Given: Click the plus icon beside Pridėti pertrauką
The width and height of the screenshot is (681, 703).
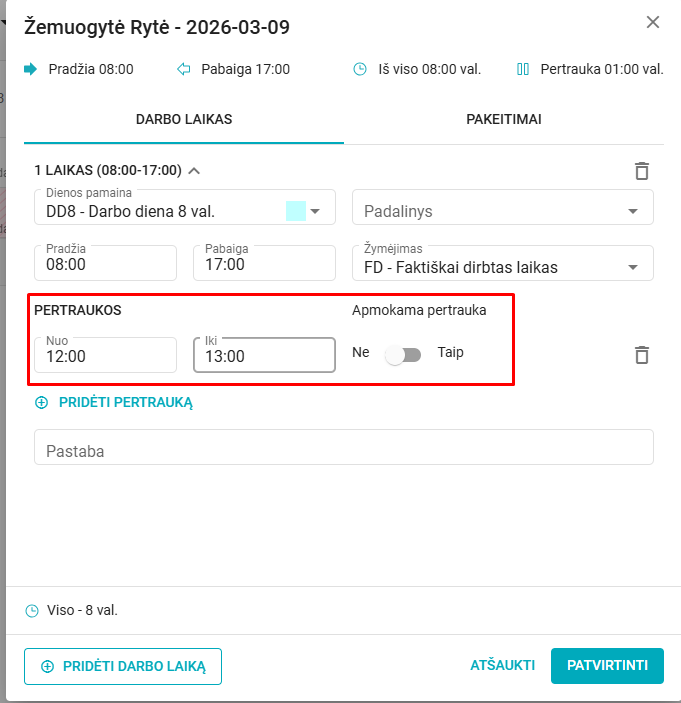Looking at the screenshot, I should [x=42, y=403].
